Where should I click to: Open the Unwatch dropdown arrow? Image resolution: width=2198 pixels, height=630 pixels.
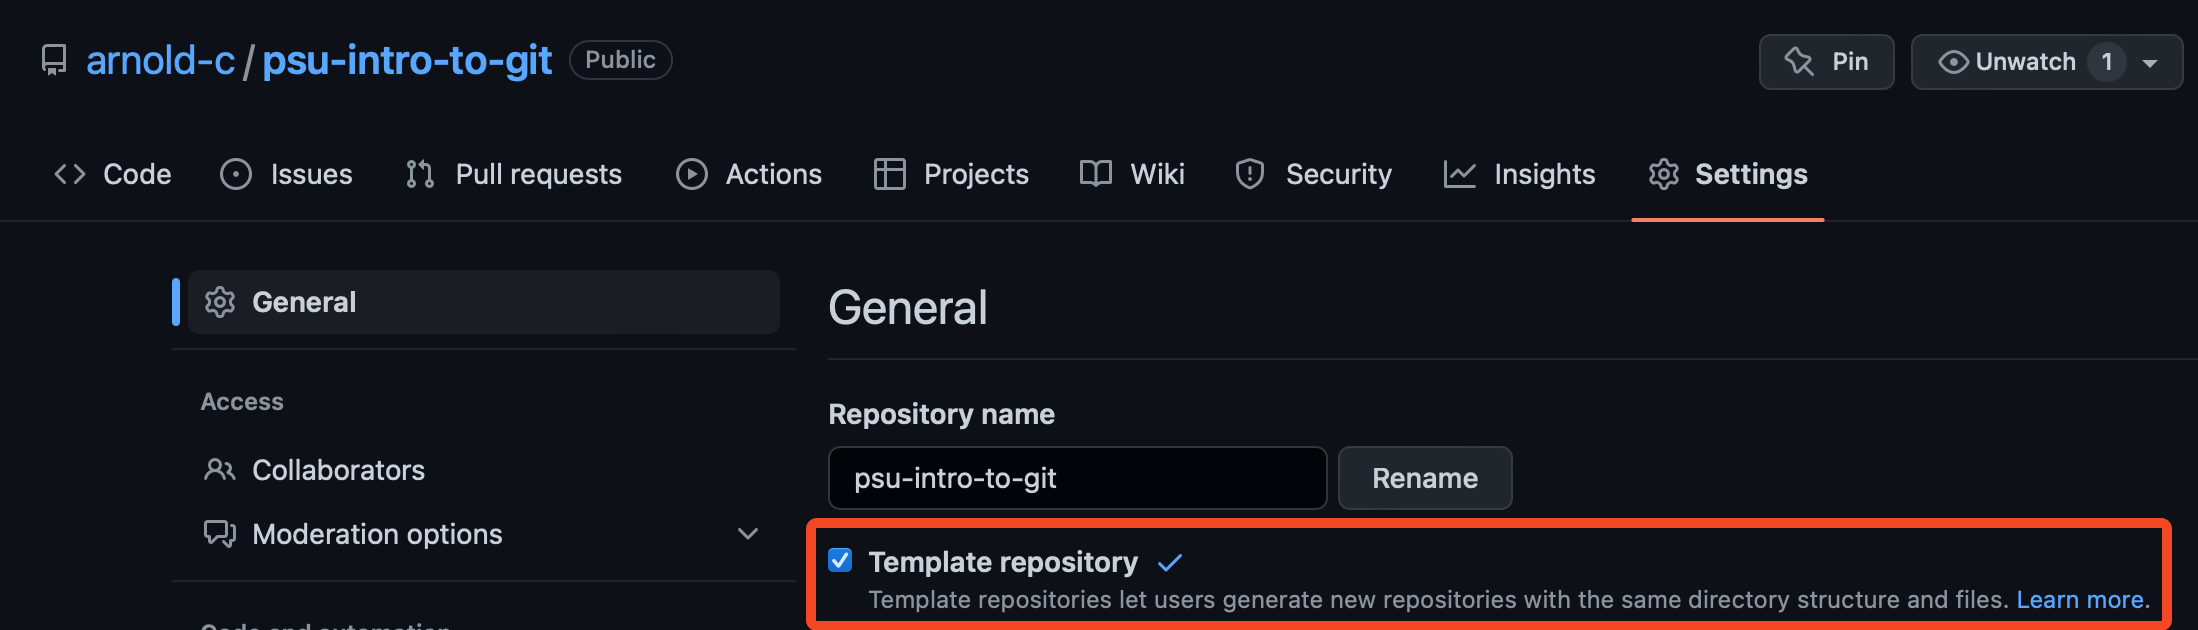[2150, 62]
